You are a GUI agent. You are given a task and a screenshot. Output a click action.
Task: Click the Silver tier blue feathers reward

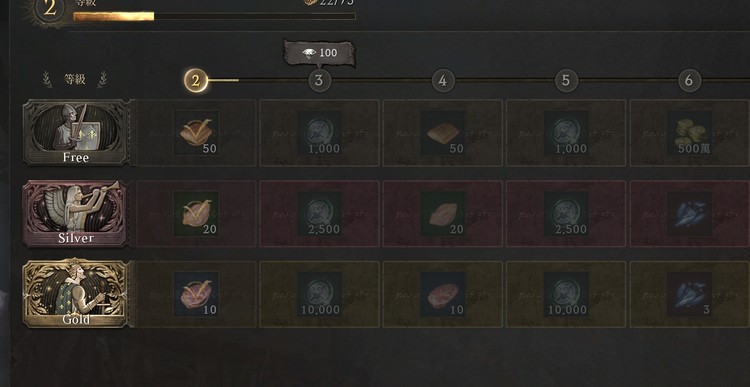click(689, 213)
